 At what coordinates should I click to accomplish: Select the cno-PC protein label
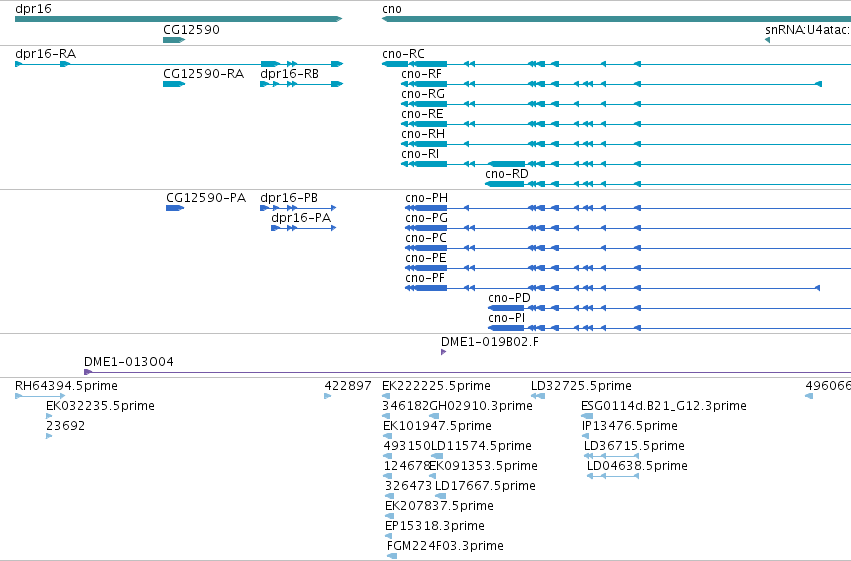(x=426, y=238)
